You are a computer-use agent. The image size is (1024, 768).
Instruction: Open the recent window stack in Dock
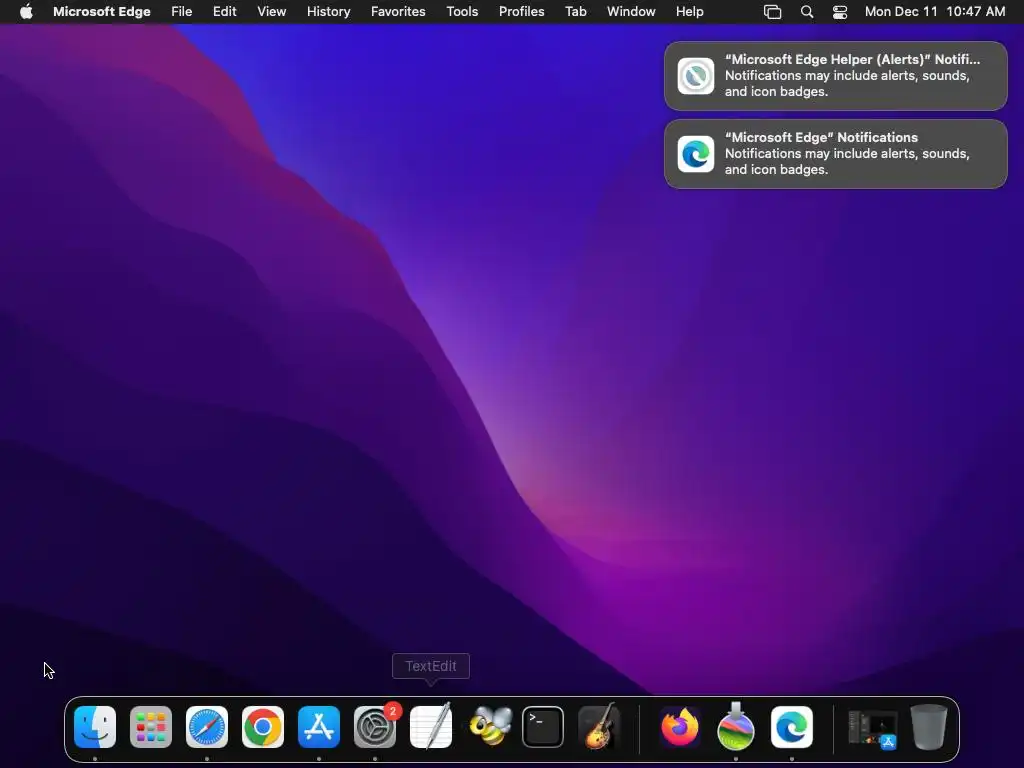point(872,729)
